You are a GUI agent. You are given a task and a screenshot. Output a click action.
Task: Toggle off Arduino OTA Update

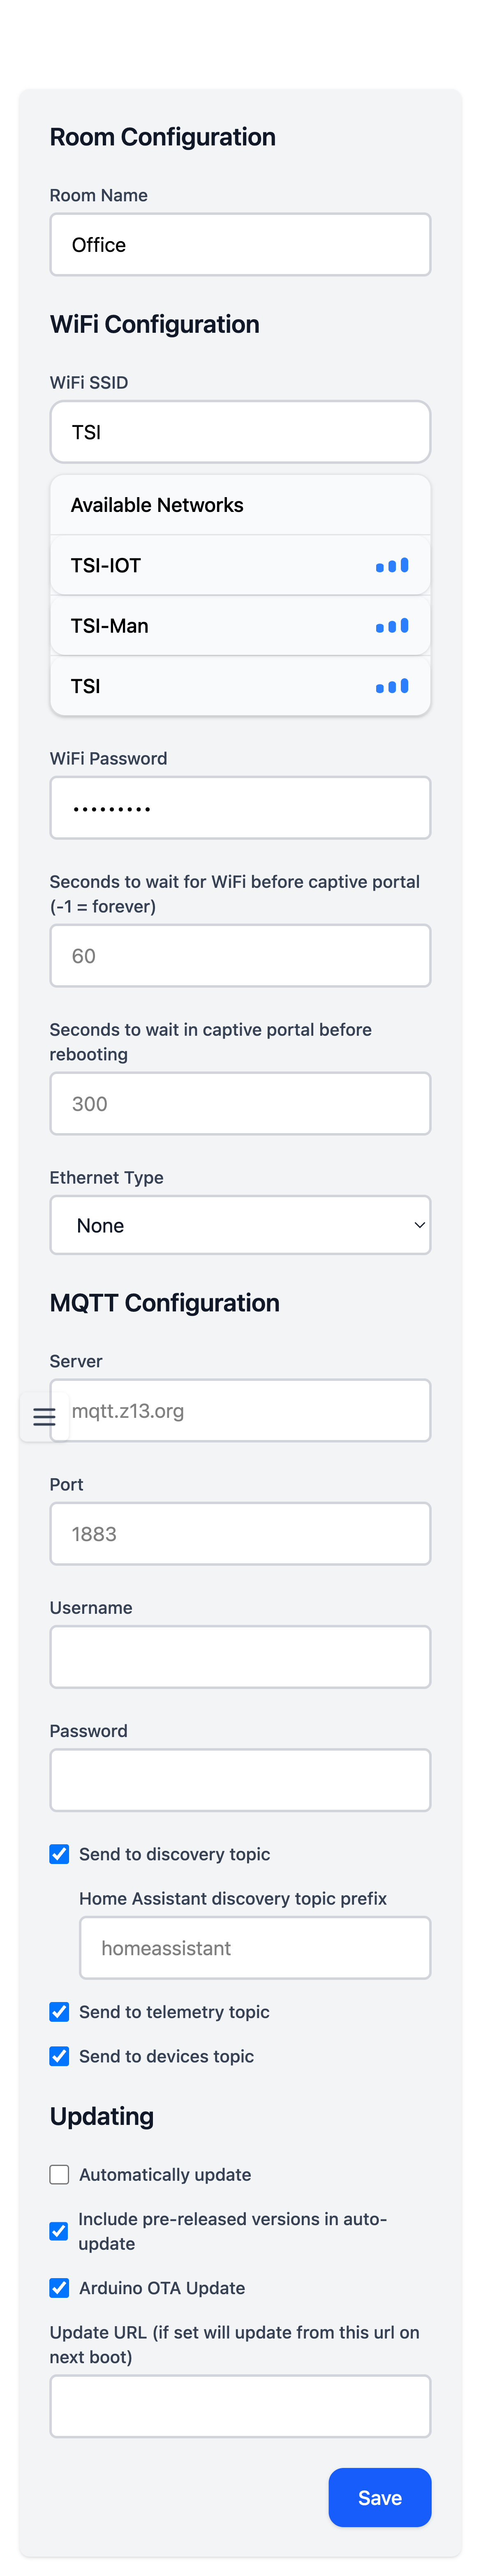(59, 2288)
